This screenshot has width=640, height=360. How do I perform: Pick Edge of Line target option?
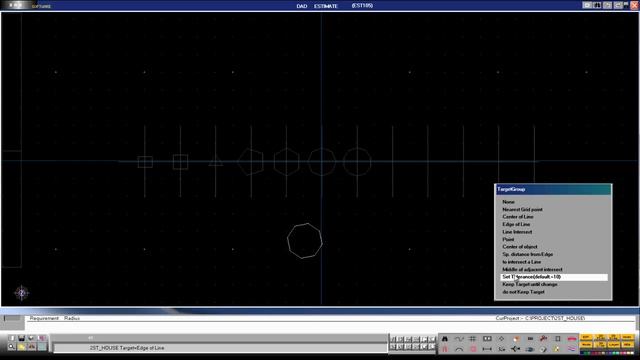(516, 224)
